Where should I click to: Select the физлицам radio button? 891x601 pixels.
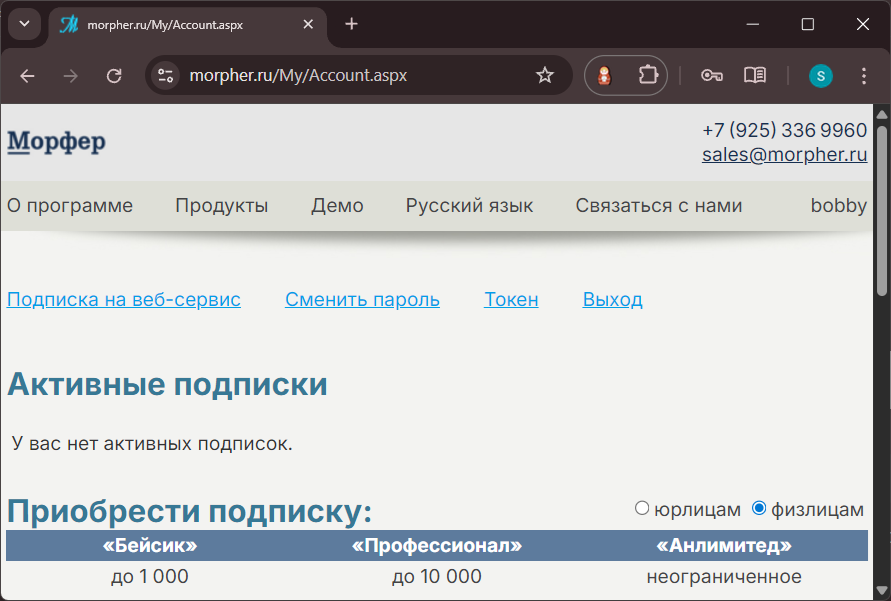759,509
